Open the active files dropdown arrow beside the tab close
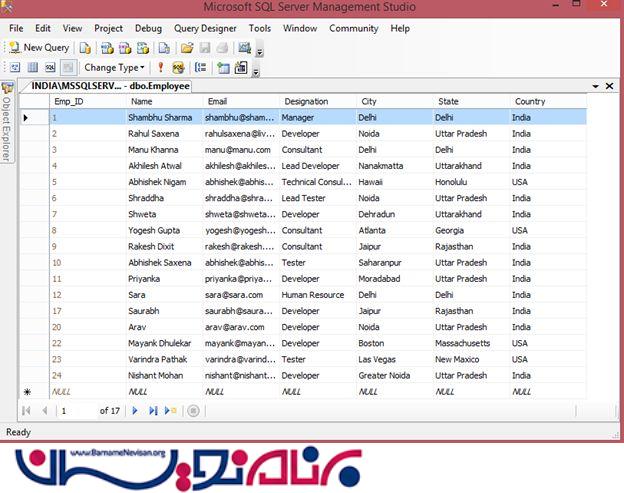 596,87
